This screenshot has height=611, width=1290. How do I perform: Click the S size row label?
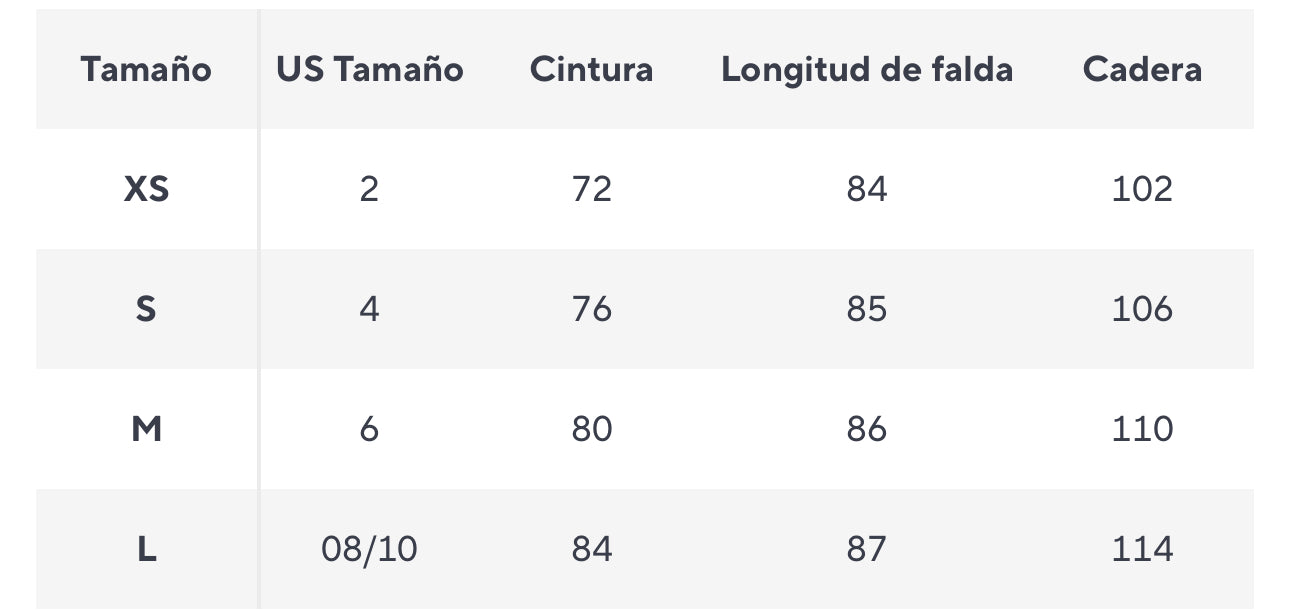146,309
